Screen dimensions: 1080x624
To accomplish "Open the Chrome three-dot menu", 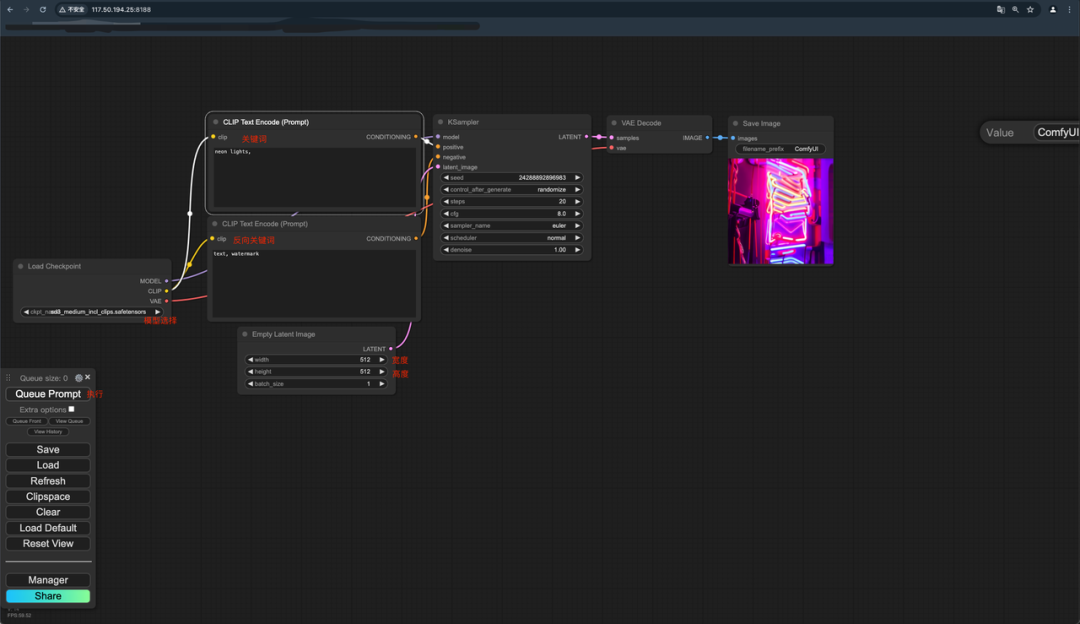I will coord(1069,9).
